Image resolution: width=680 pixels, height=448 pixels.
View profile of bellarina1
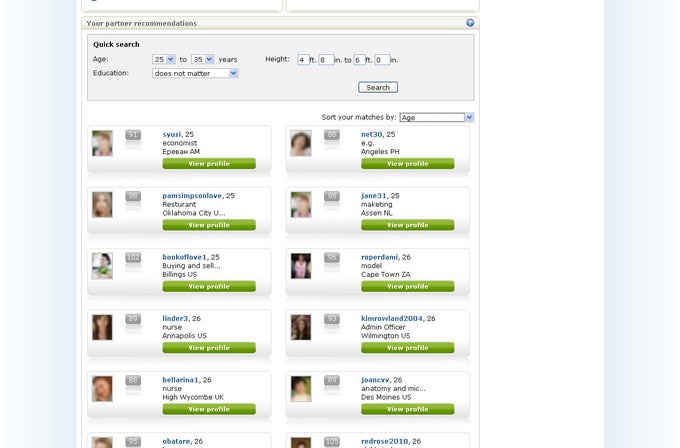tap(209, 409)
